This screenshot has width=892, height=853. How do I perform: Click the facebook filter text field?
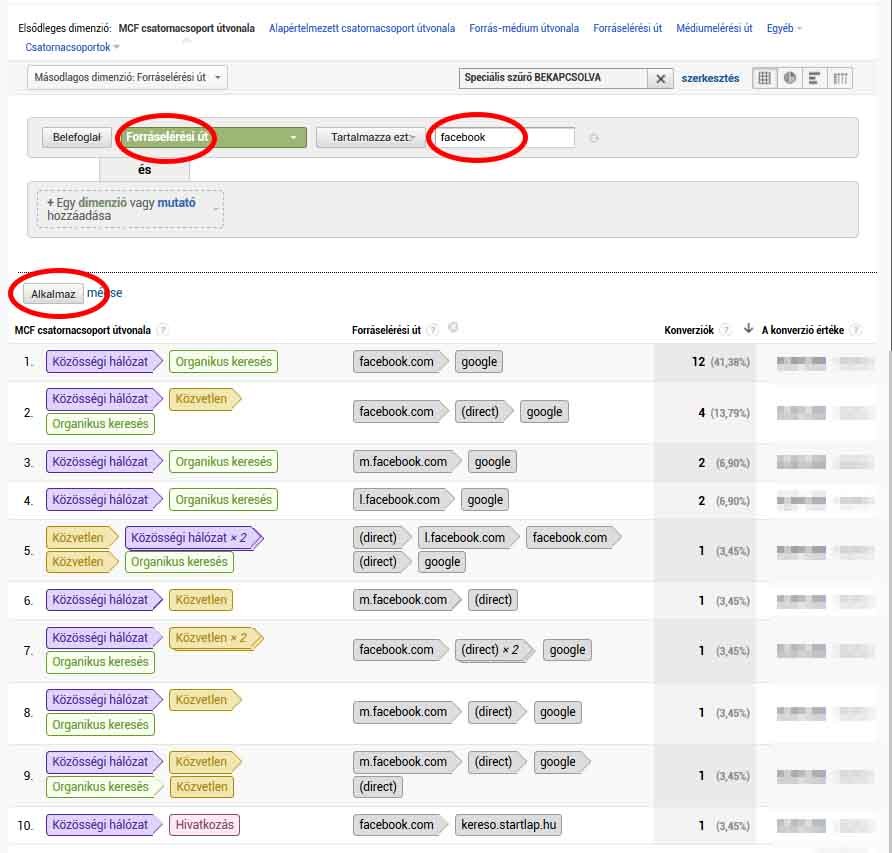pyautogui.click(x=503, y=138)
